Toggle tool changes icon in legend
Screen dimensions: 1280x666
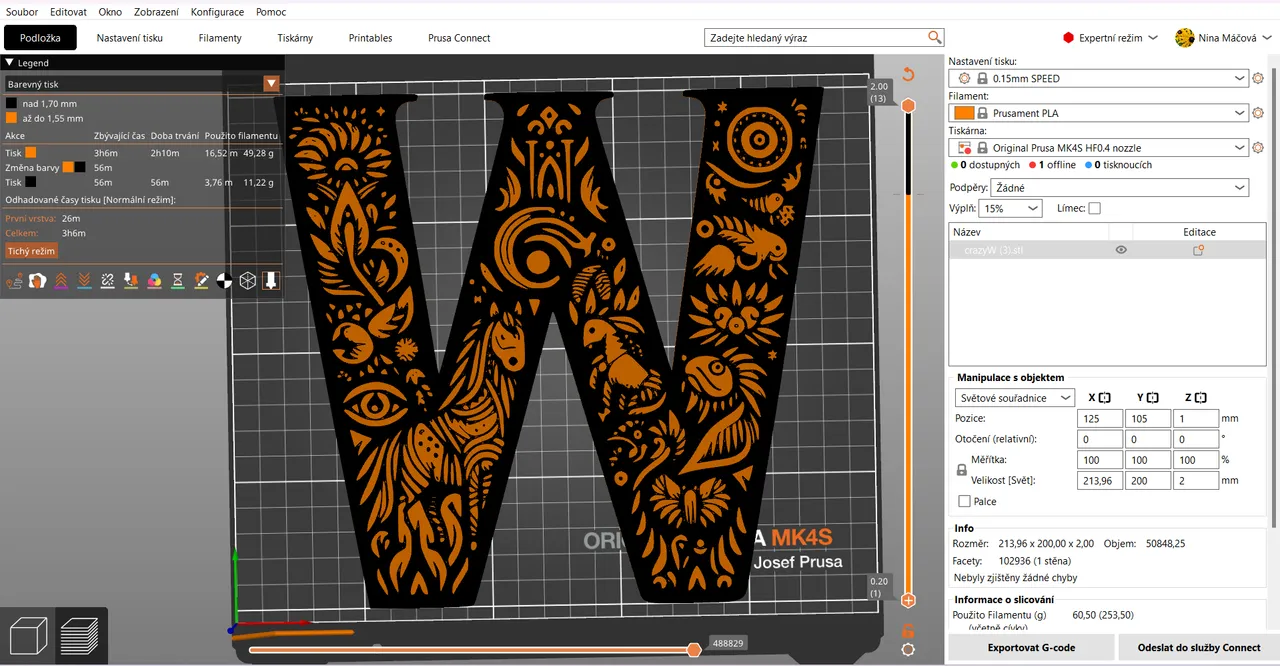coord(131,281)
